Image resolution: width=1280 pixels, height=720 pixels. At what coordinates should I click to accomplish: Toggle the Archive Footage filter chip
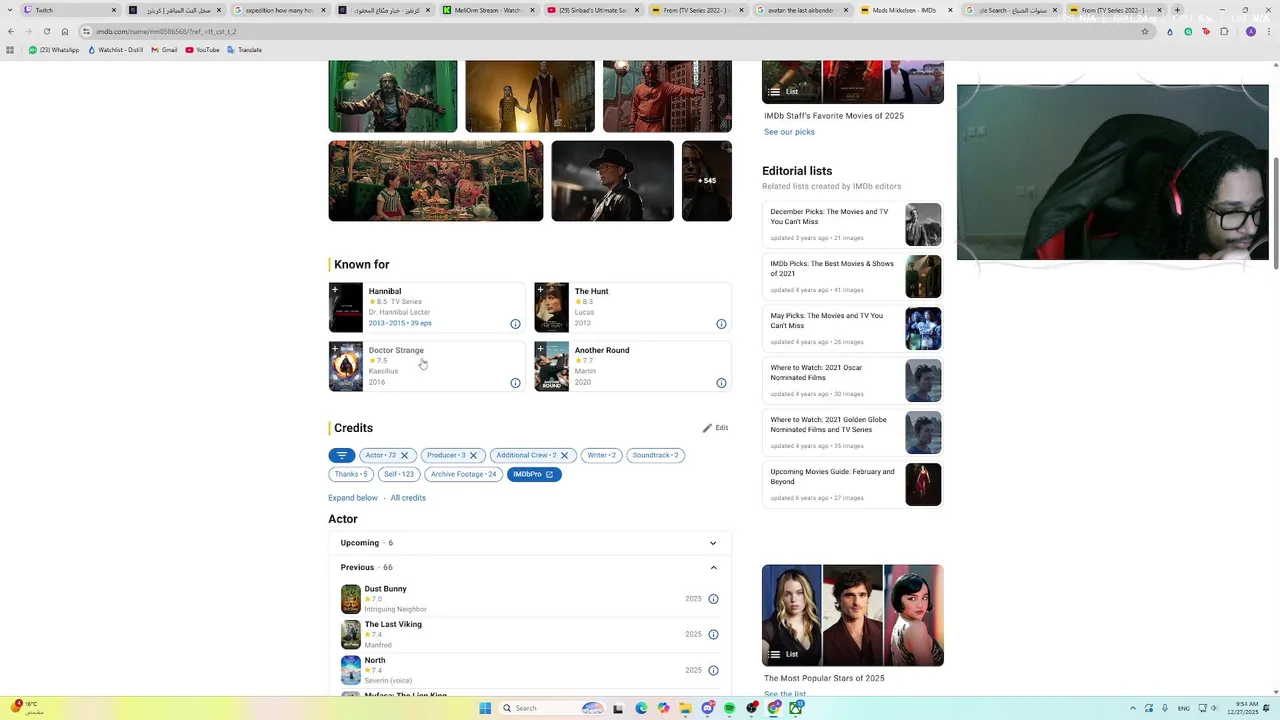(463, 474)
